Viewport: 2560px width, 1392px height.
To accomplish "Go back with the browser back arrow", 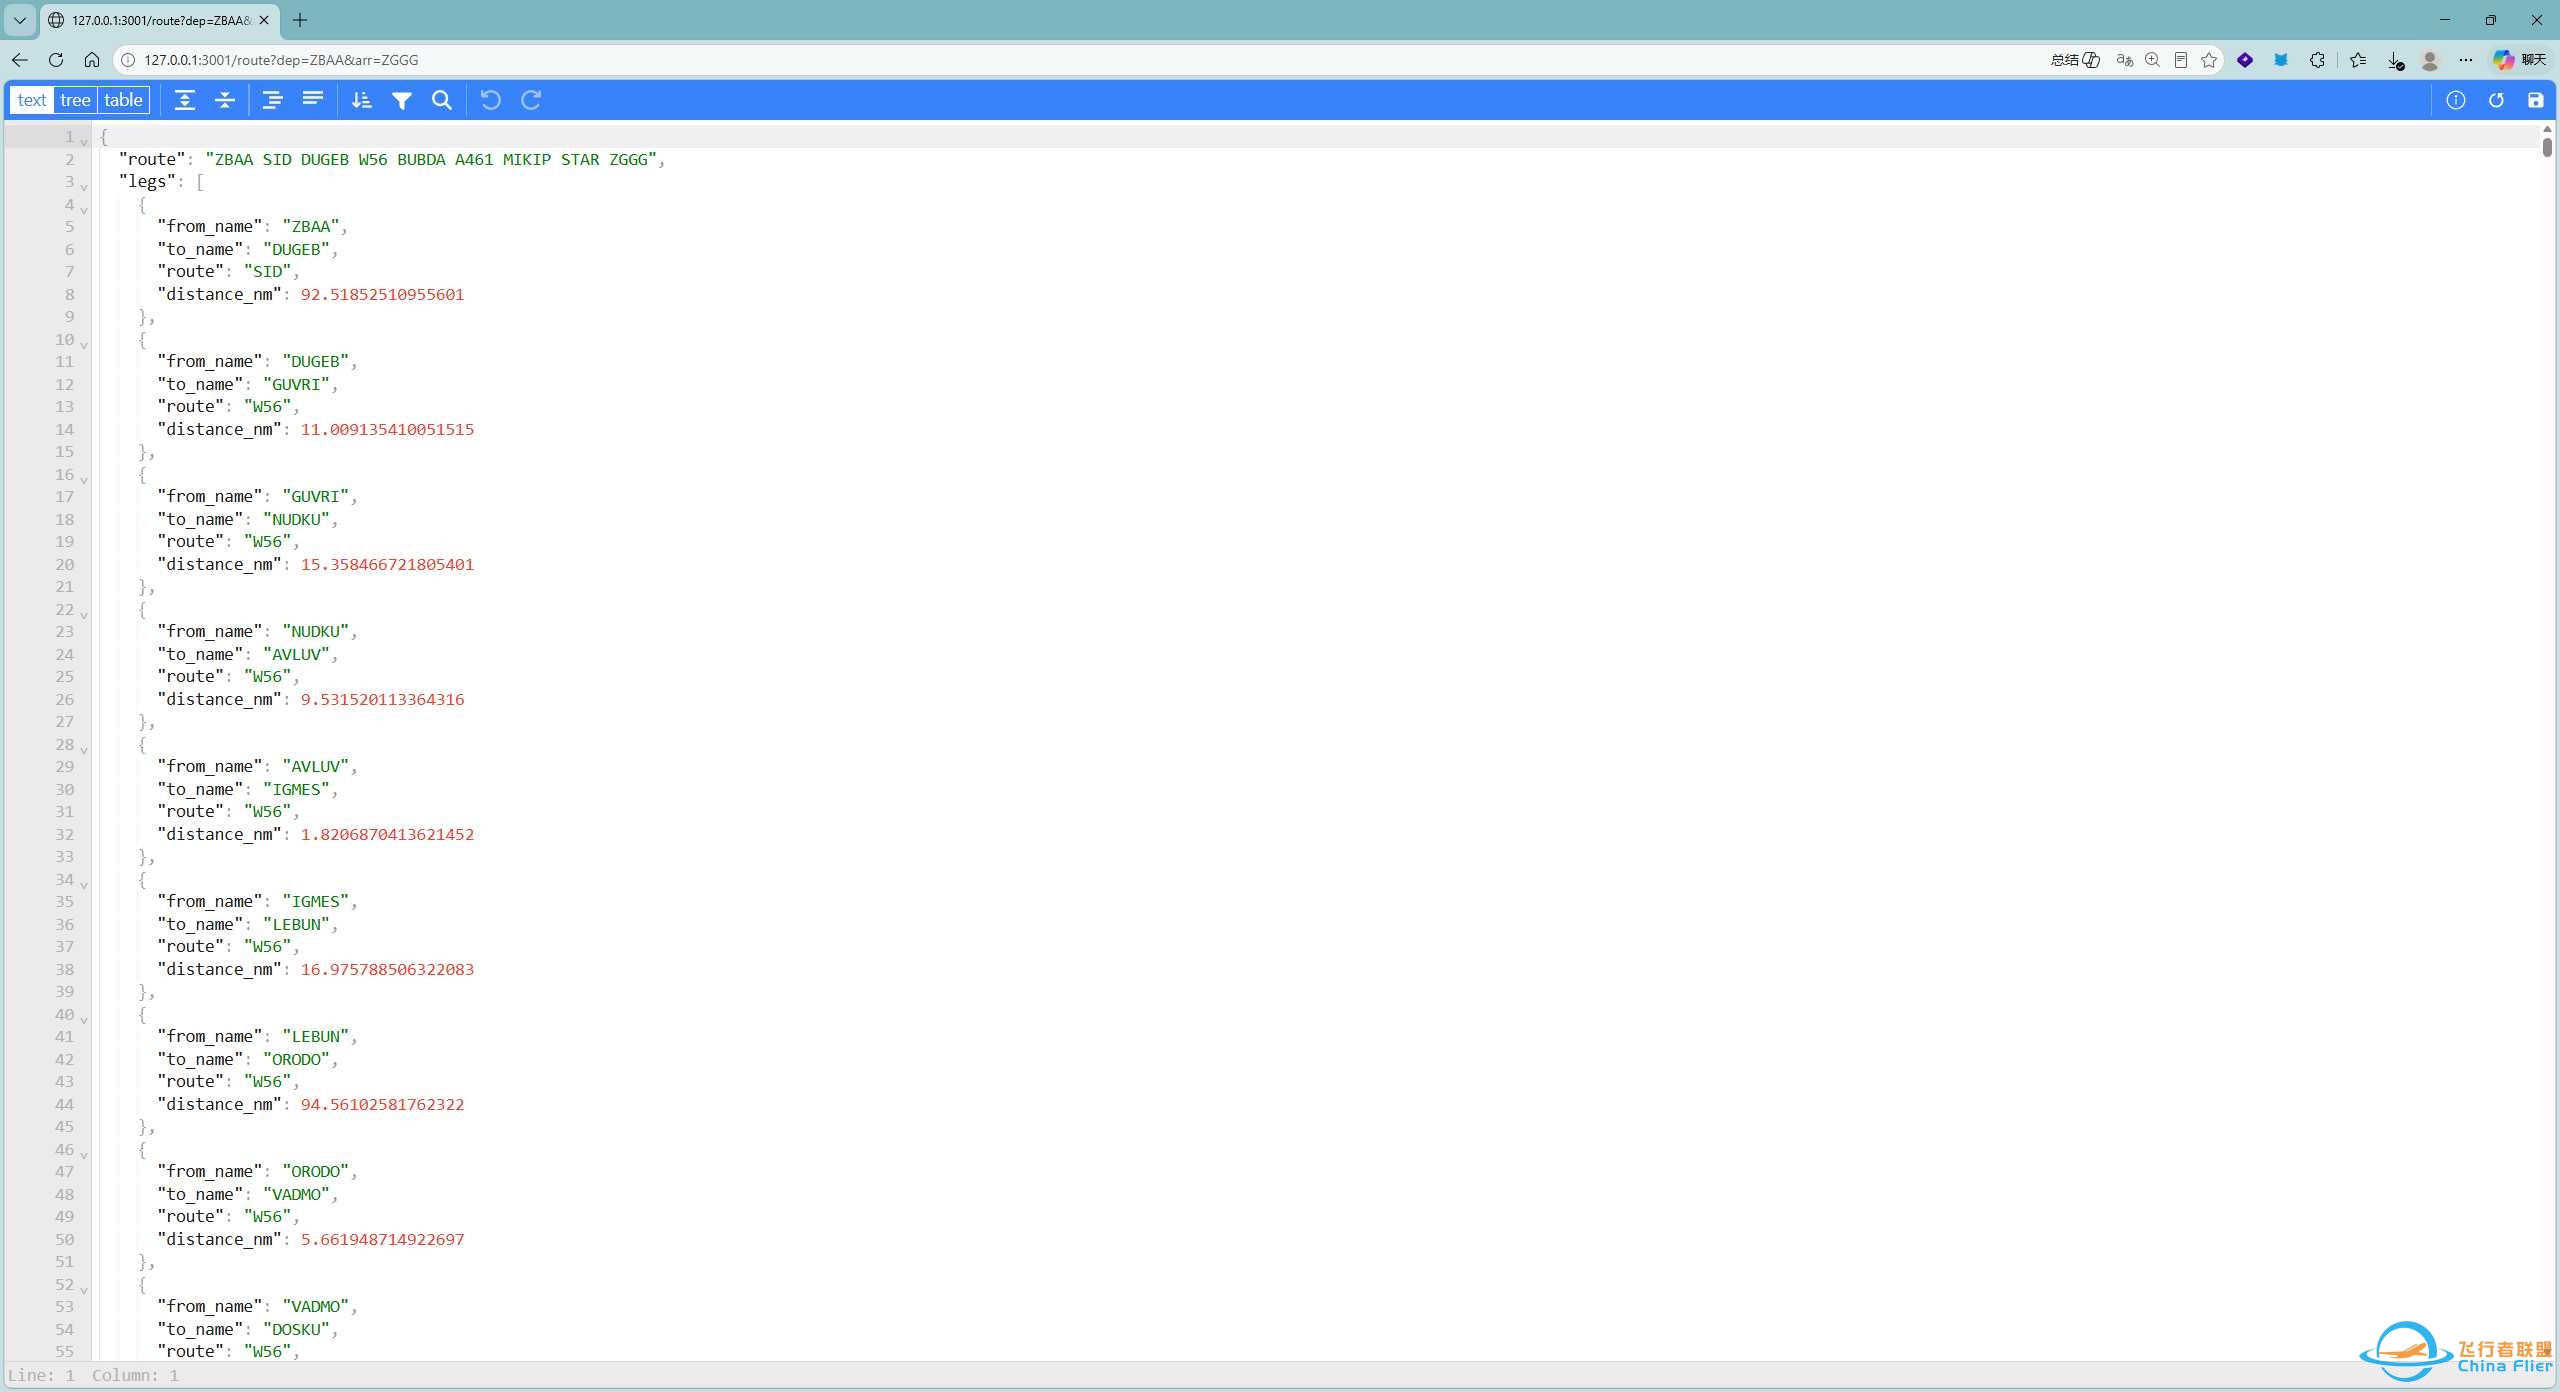I will (20, 60).
